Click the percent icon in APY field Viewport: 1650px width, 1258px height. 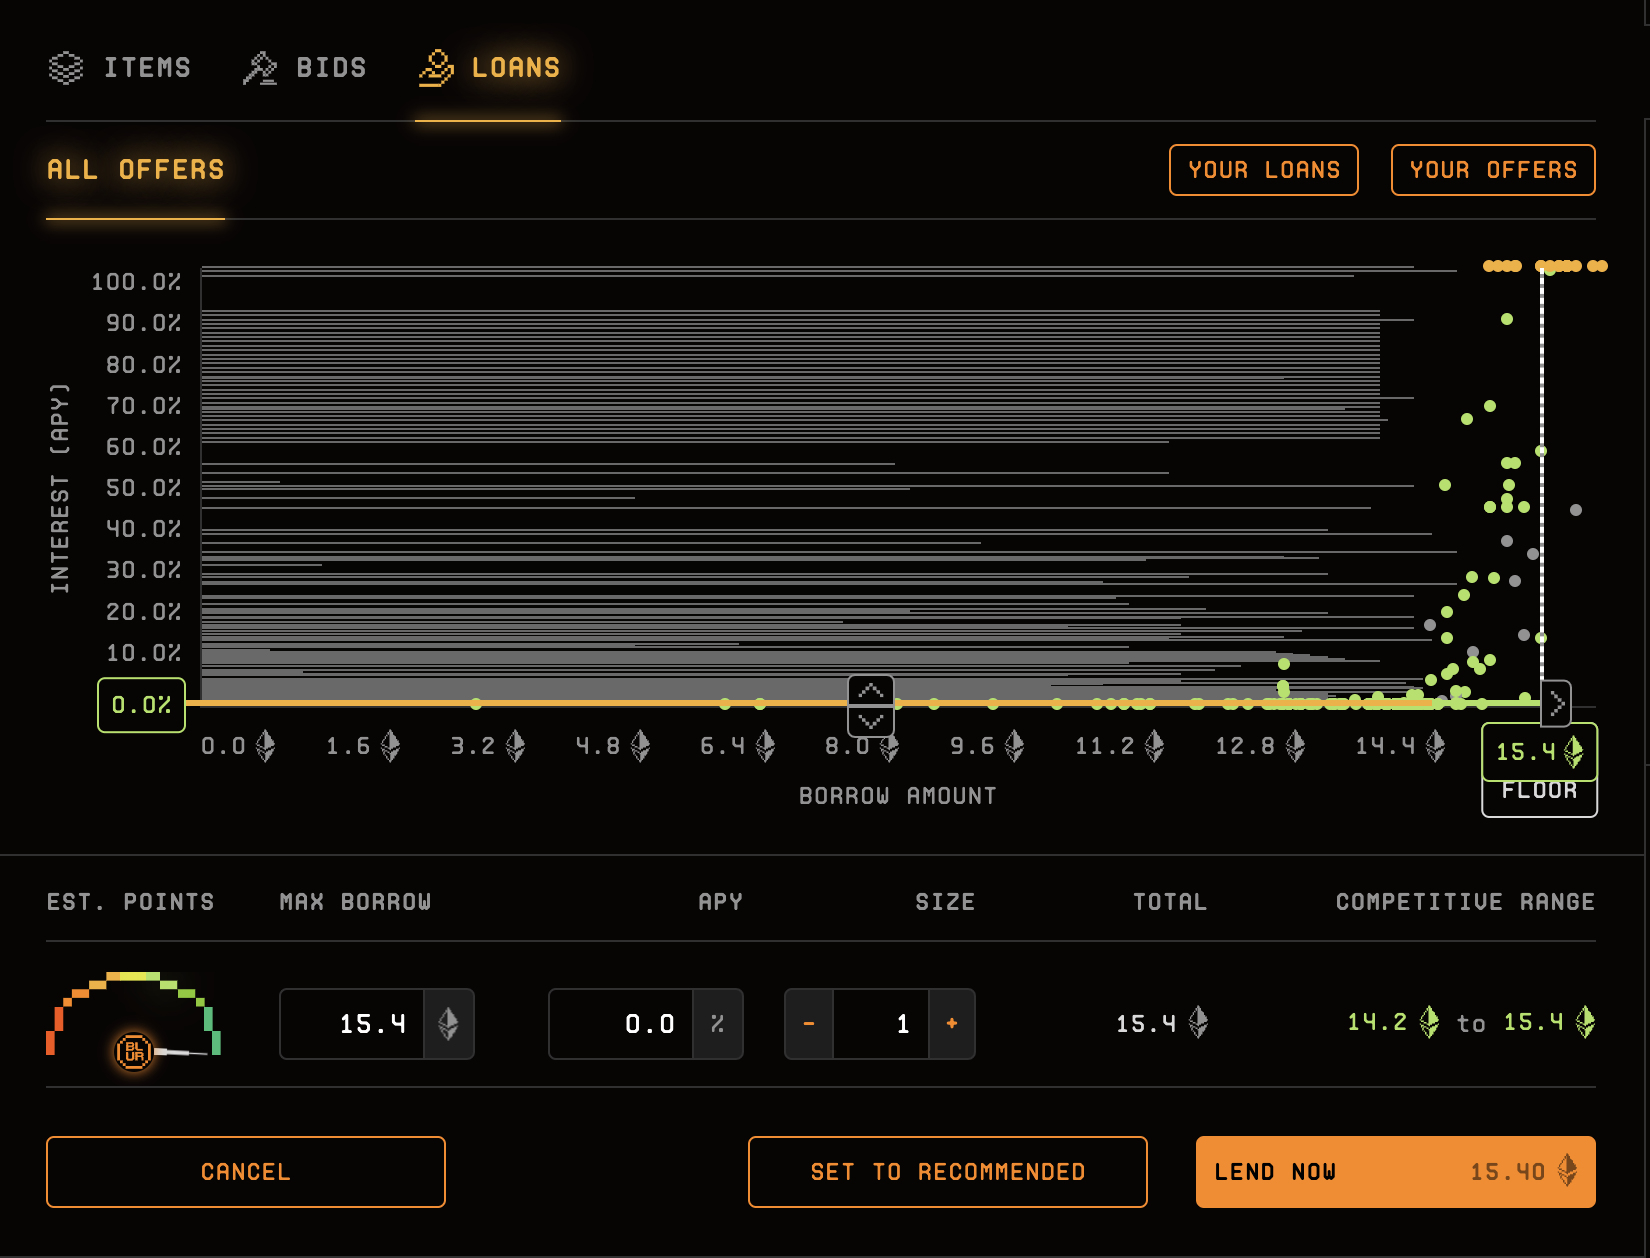tap(717, 1023)
